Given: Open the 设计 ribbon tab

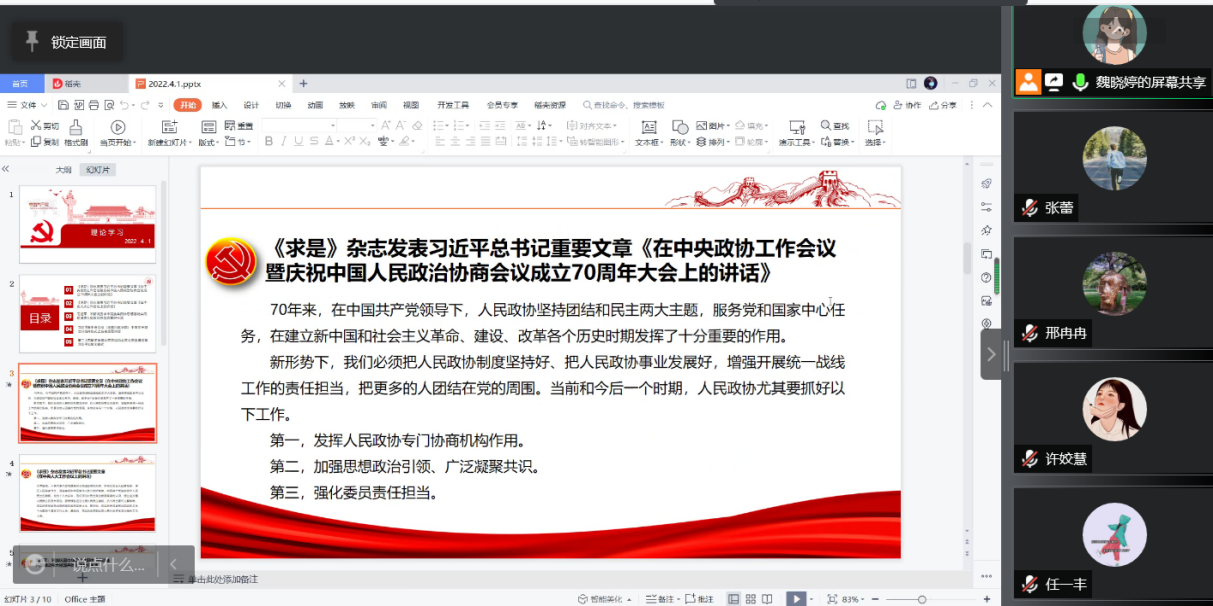Looking at the screenshot, I should point(251,105).
